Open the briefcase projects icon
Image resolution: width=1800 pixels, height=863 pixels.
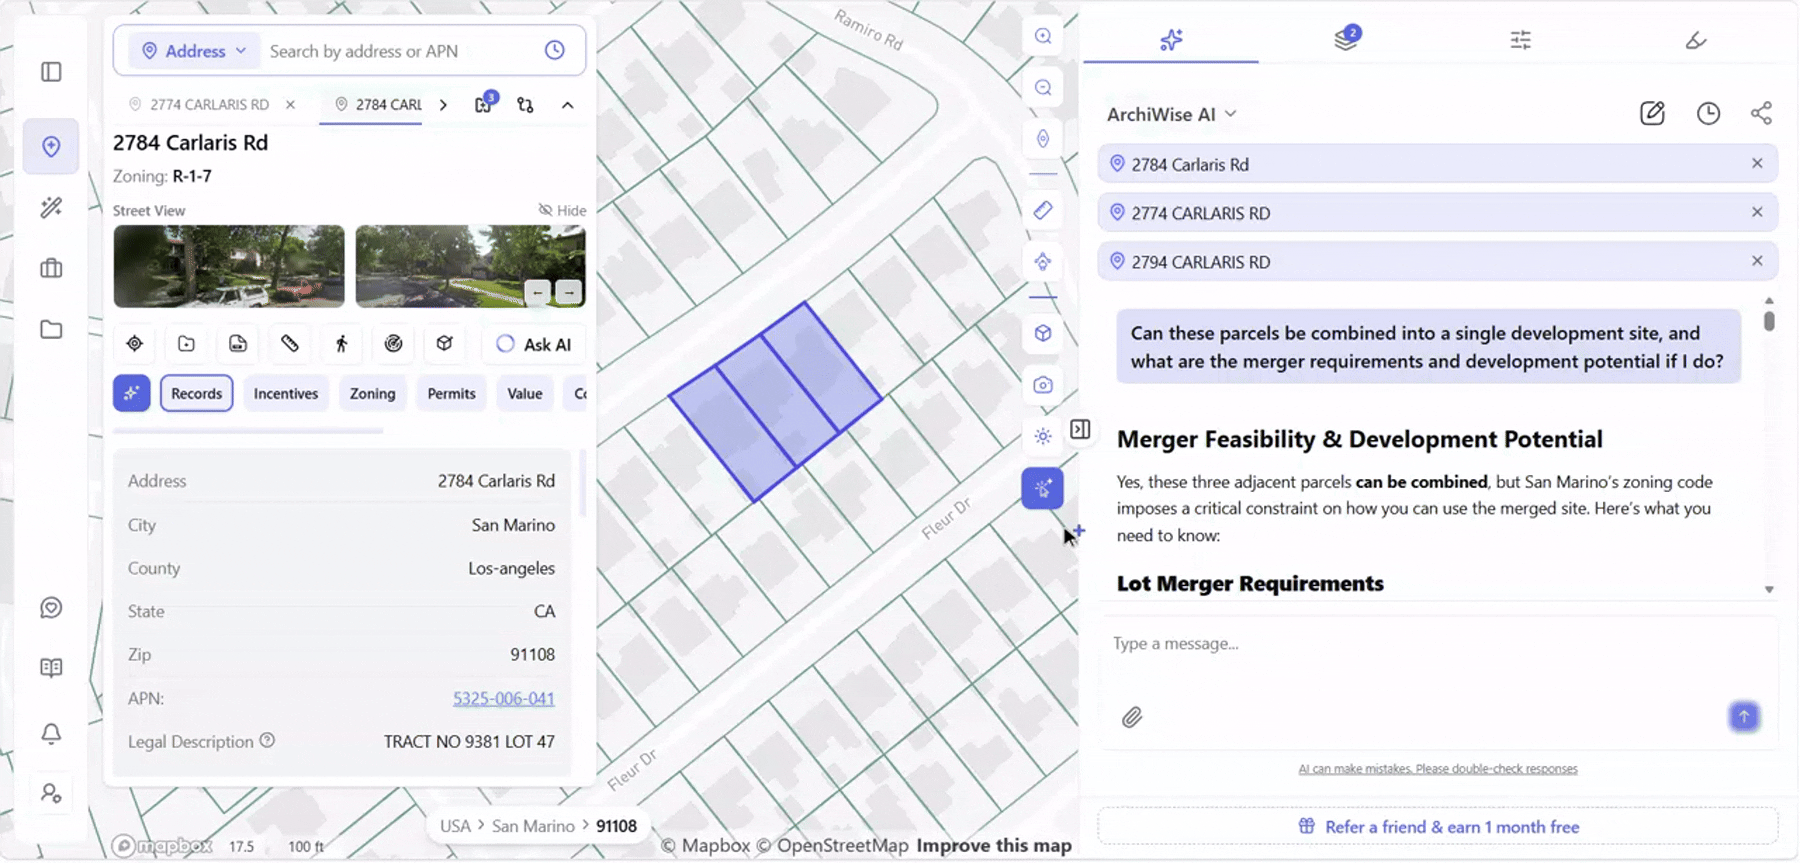51,268
